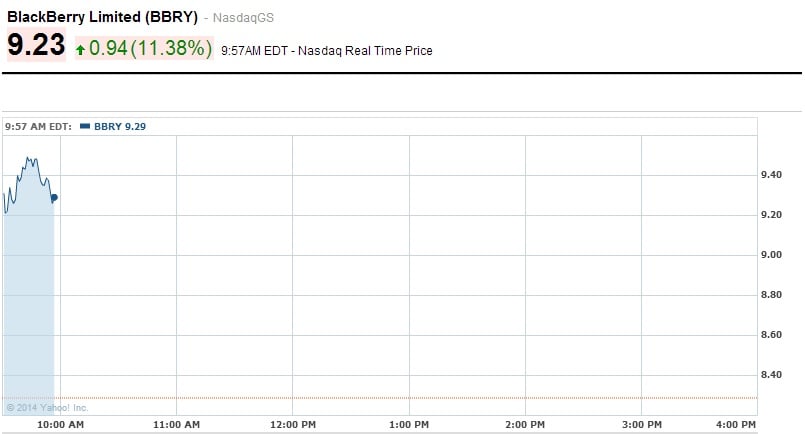This screenshot has width=805, height=434.
Task: Click the green up arrow icon
Action: pyautogui.click(x=80, y=49)
